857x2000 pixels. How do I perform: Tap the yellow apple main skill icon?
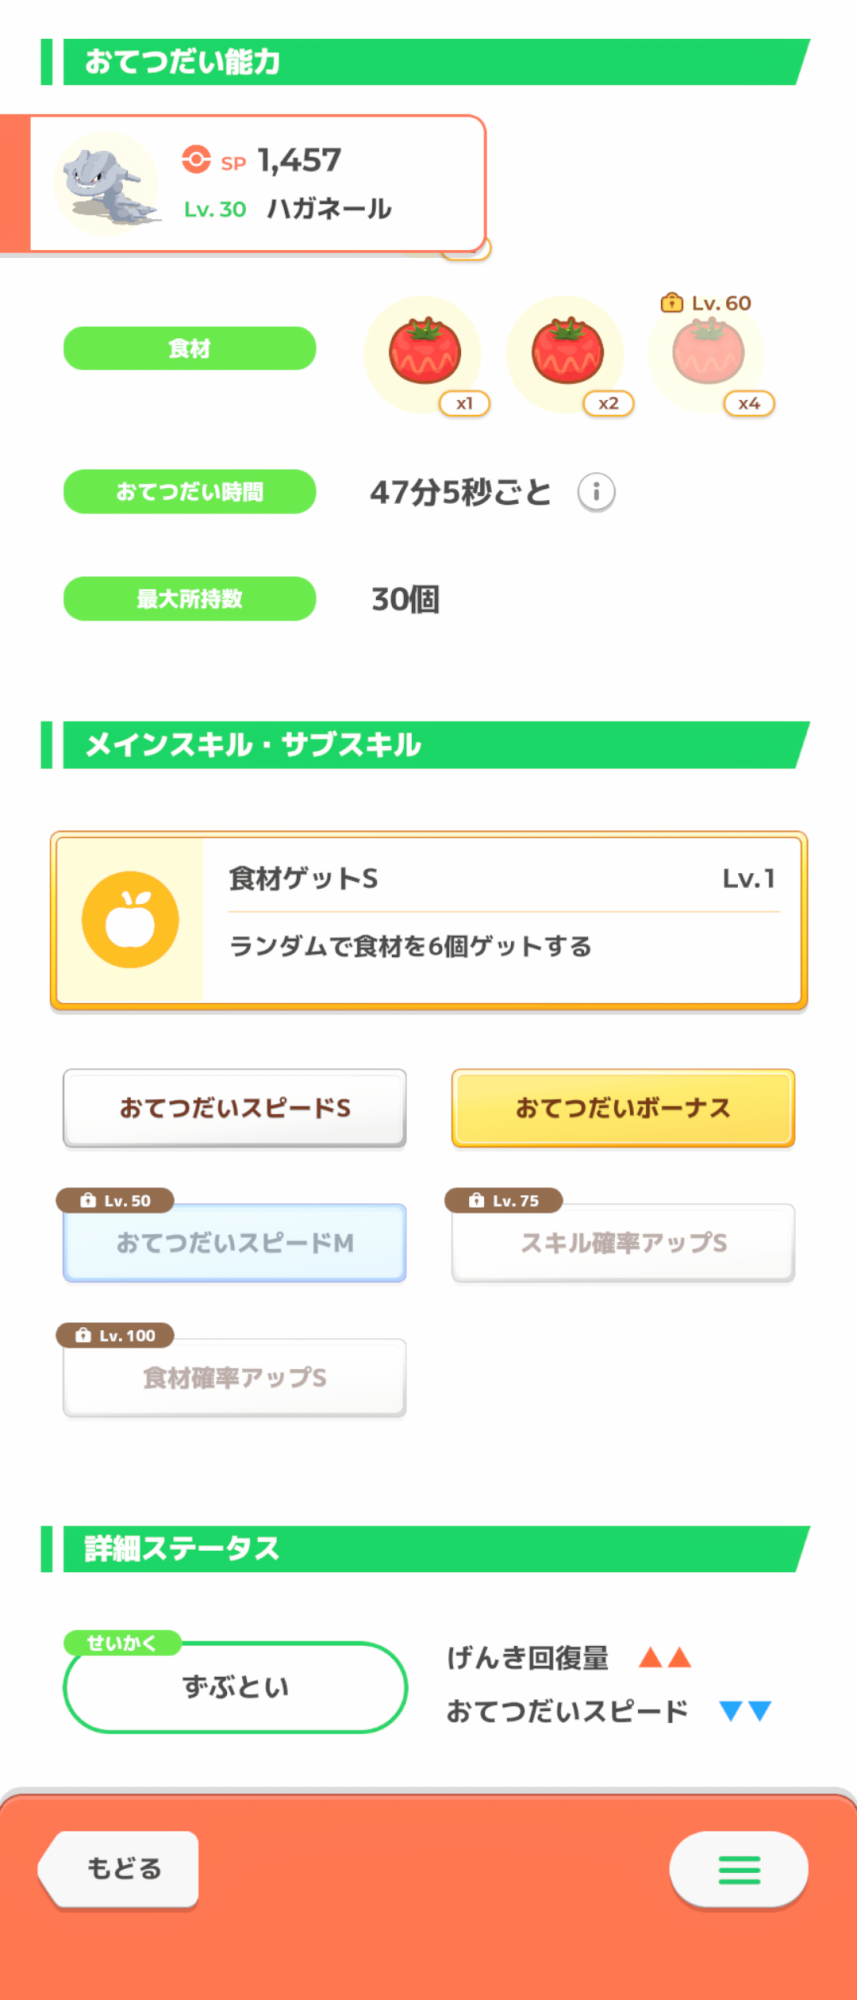(130, 920)
